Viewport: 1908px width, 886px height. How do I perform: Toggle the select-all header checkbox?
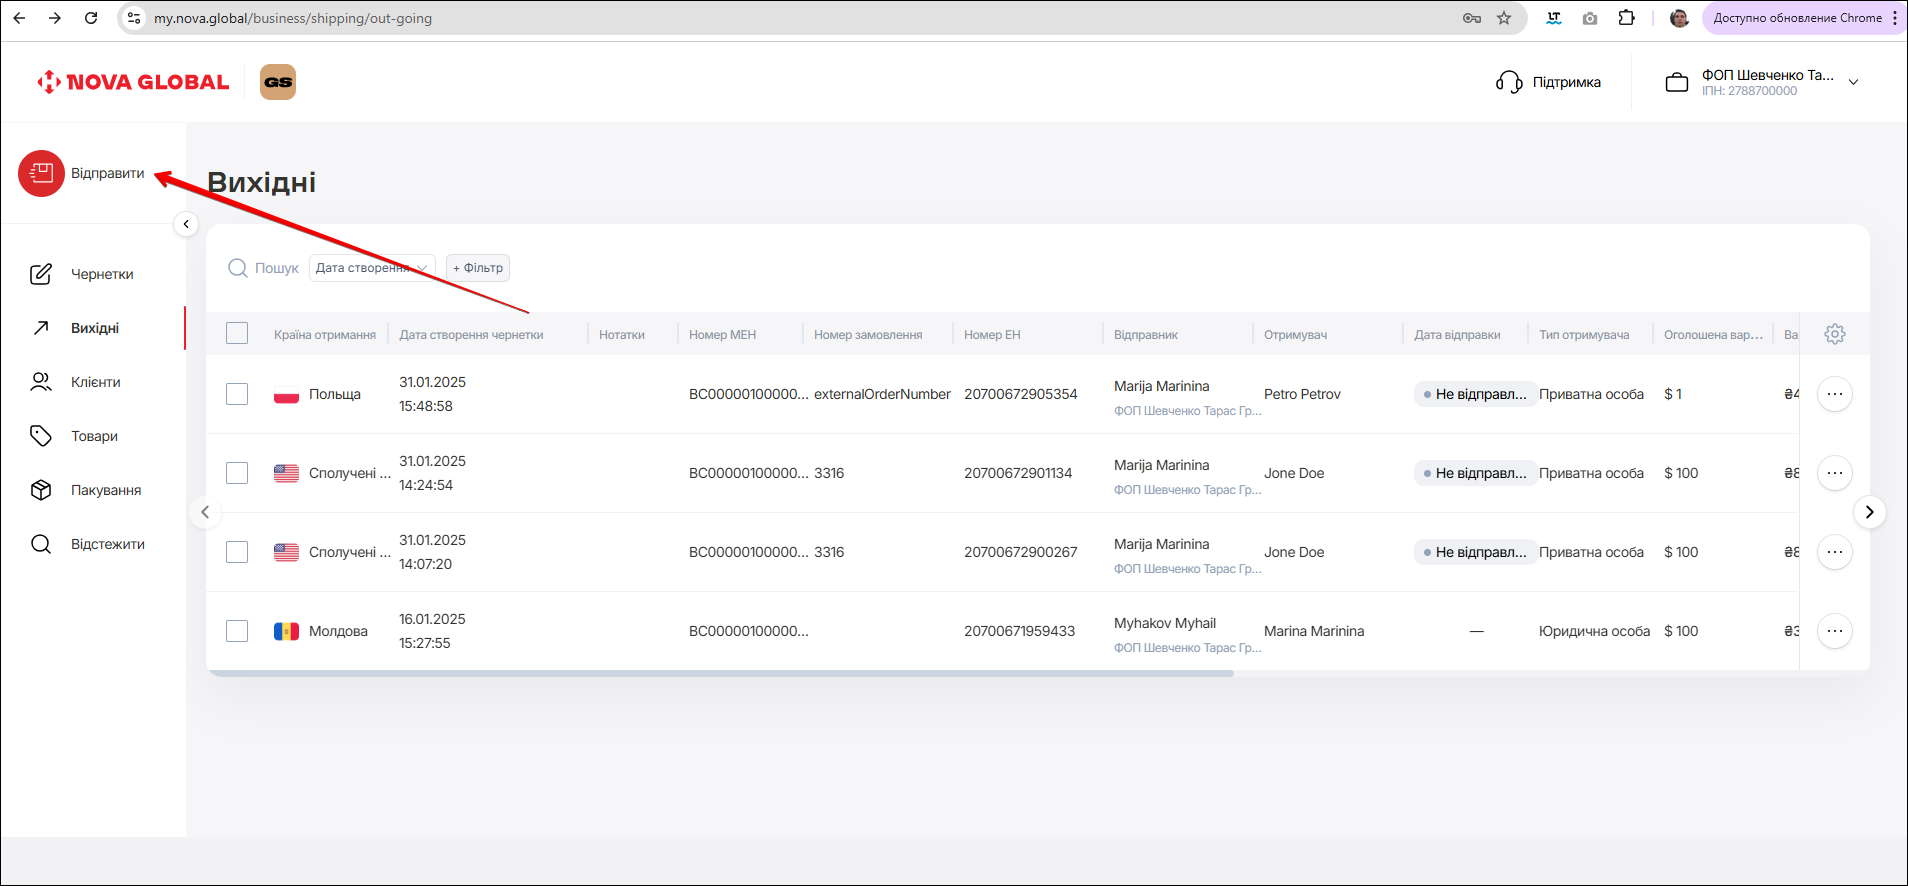click(x=237, y=334)
